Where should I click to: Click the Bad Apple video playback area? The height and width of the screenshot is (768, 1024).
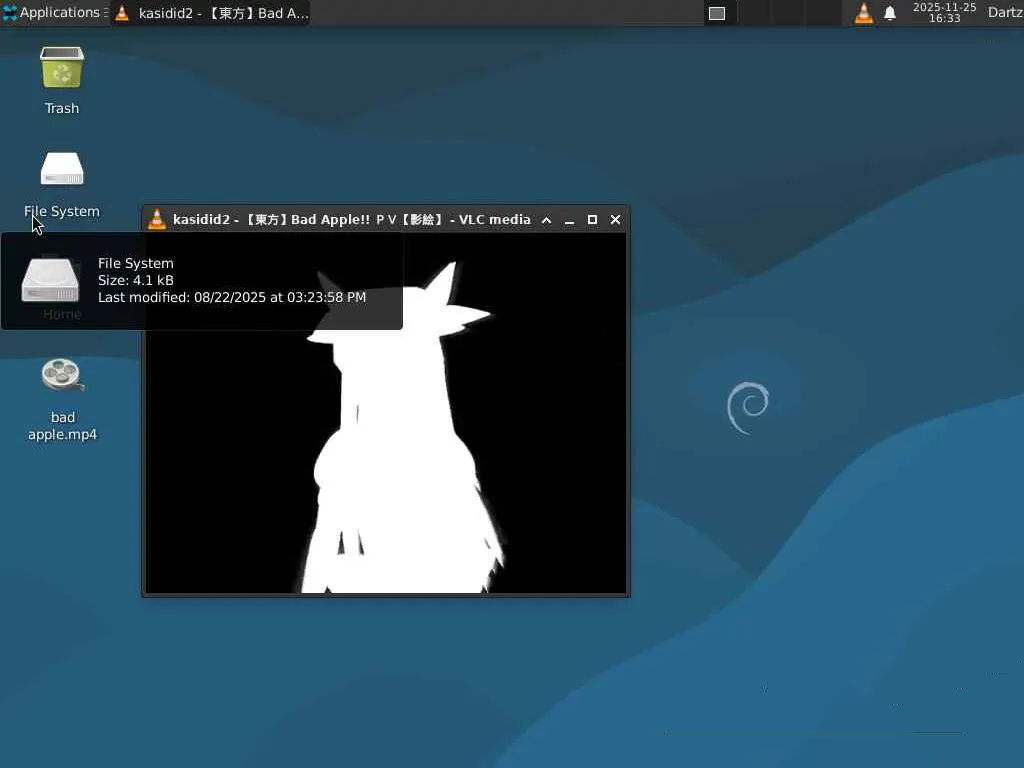386,413
